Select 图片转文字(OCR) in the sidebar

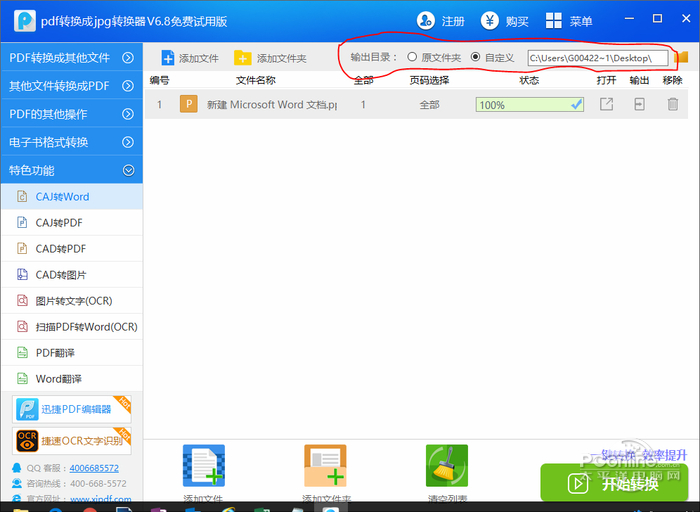(x=72, y=300)
